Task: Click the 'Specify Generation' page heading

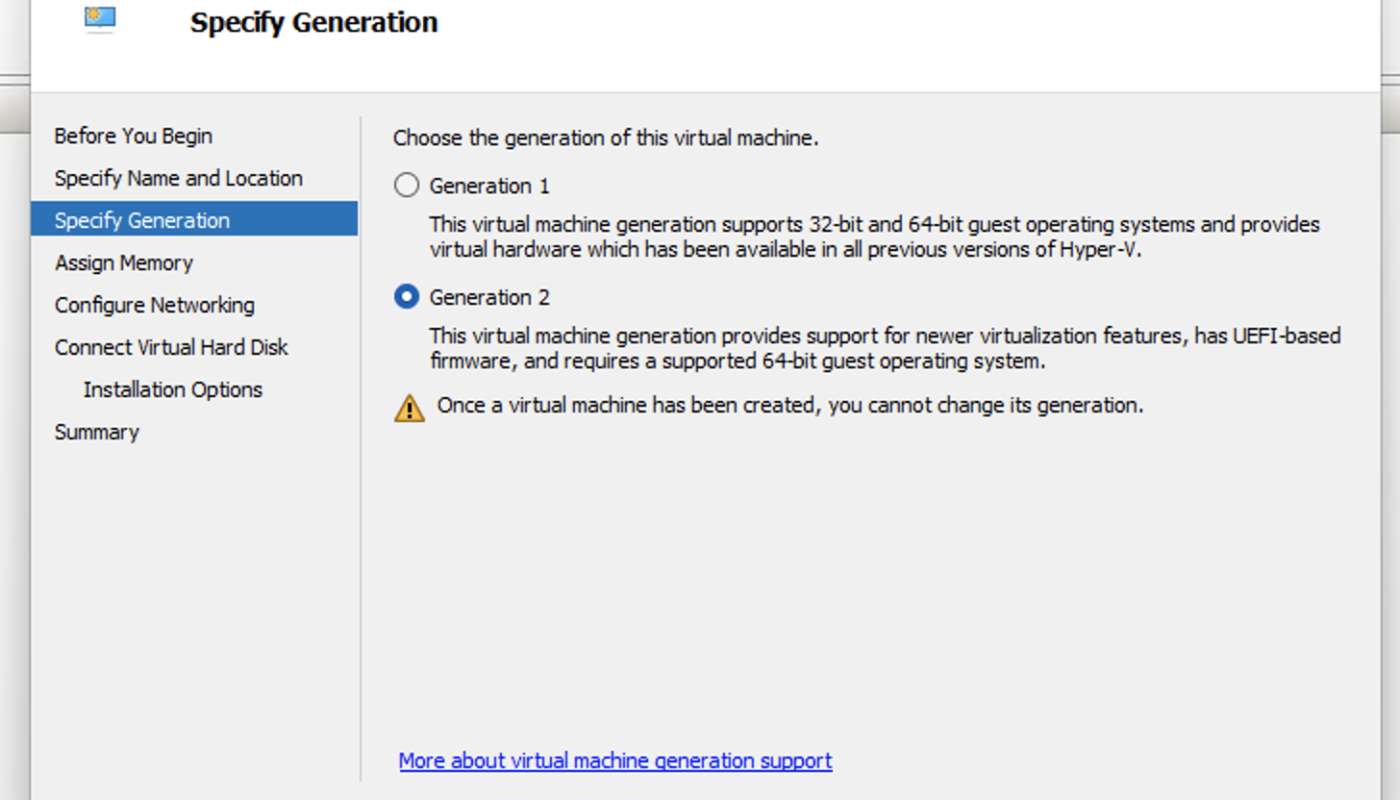Action: point(314,22)
